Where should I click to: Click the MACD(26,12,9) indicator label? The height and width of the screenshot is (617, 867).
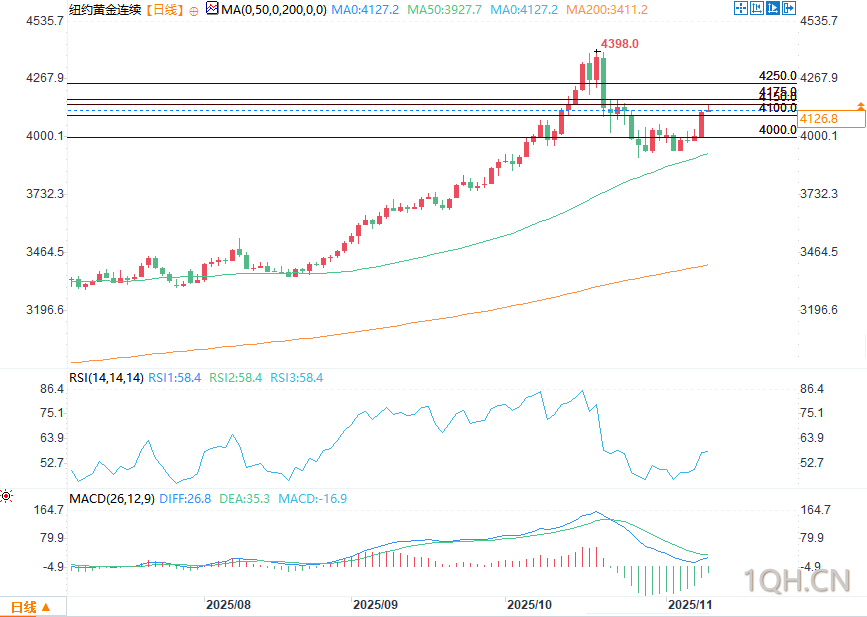(112, 499)
